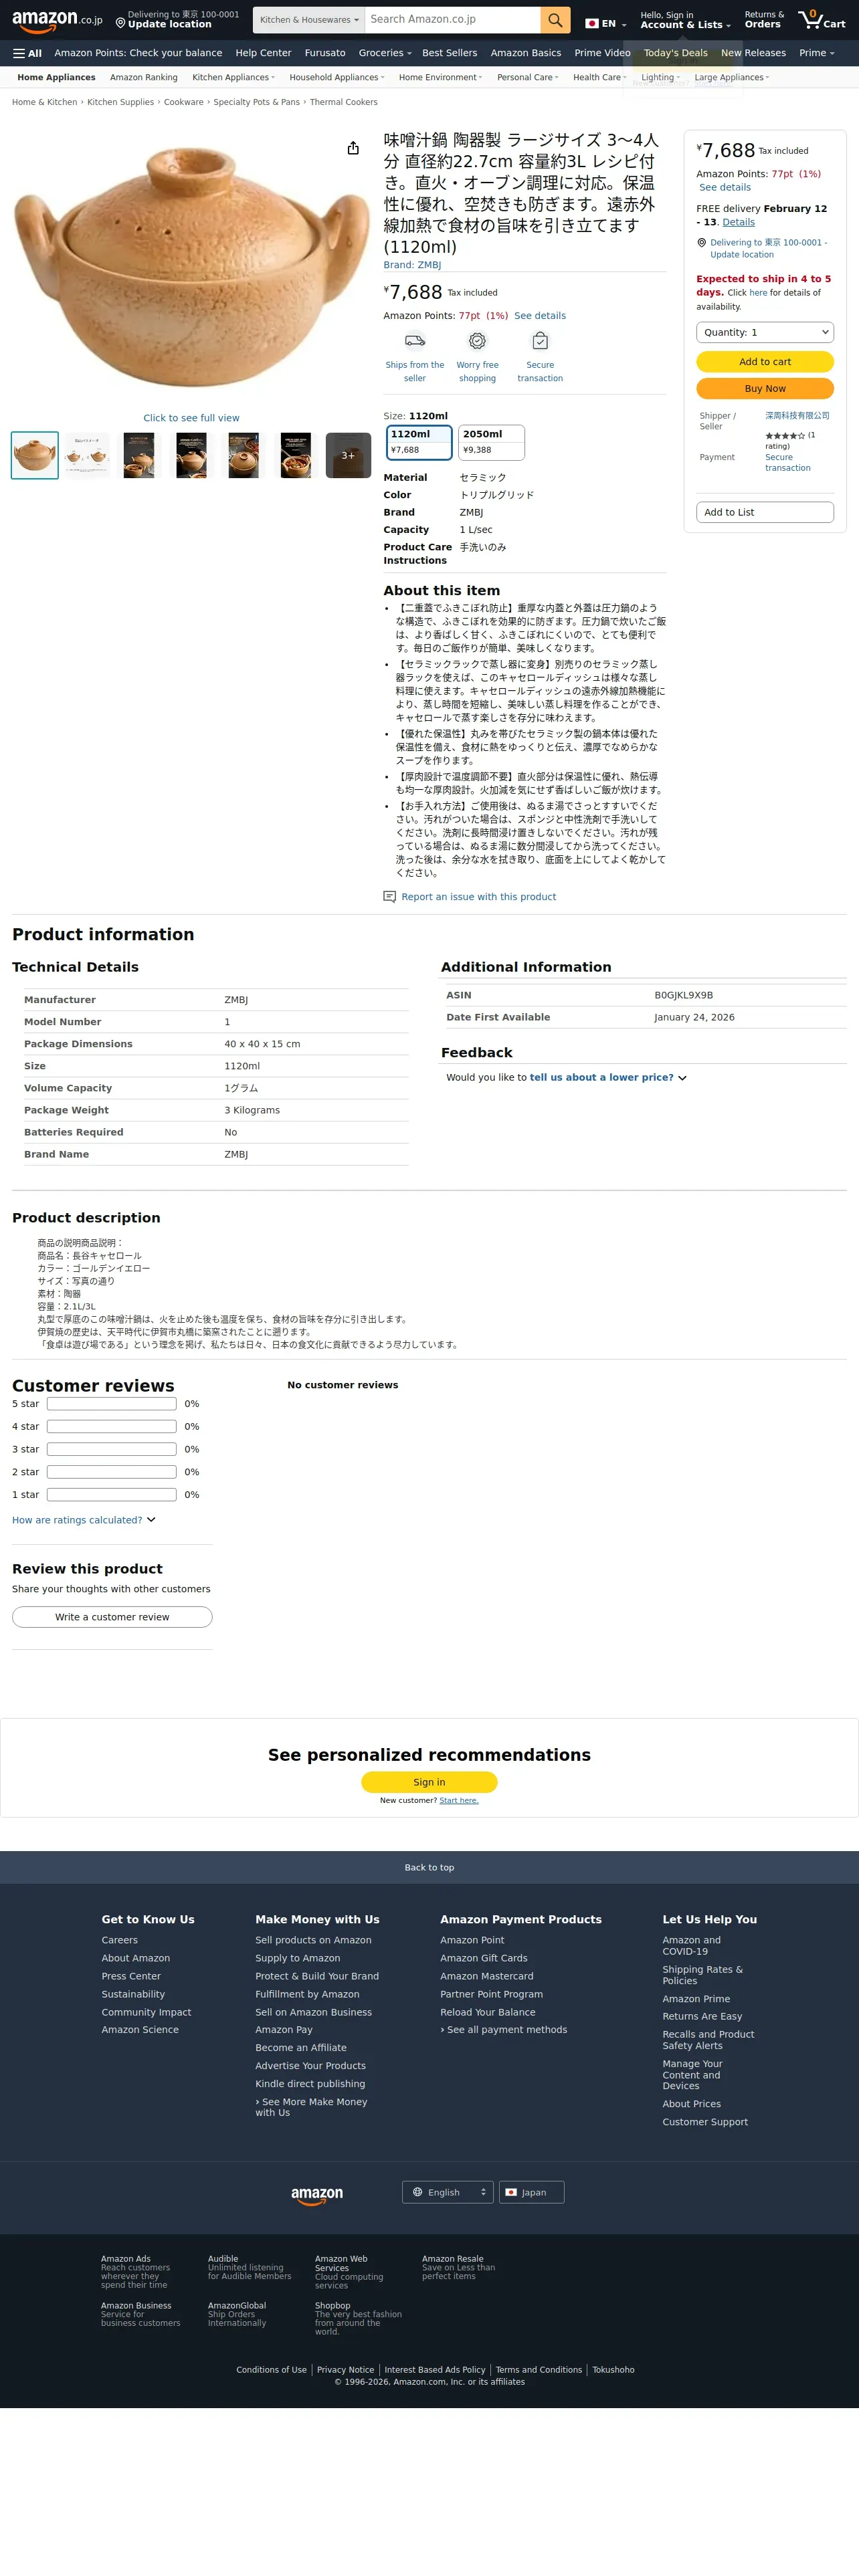Click the yellow Sign in button
This screenshot has width=859, height=2576.
429,1782
